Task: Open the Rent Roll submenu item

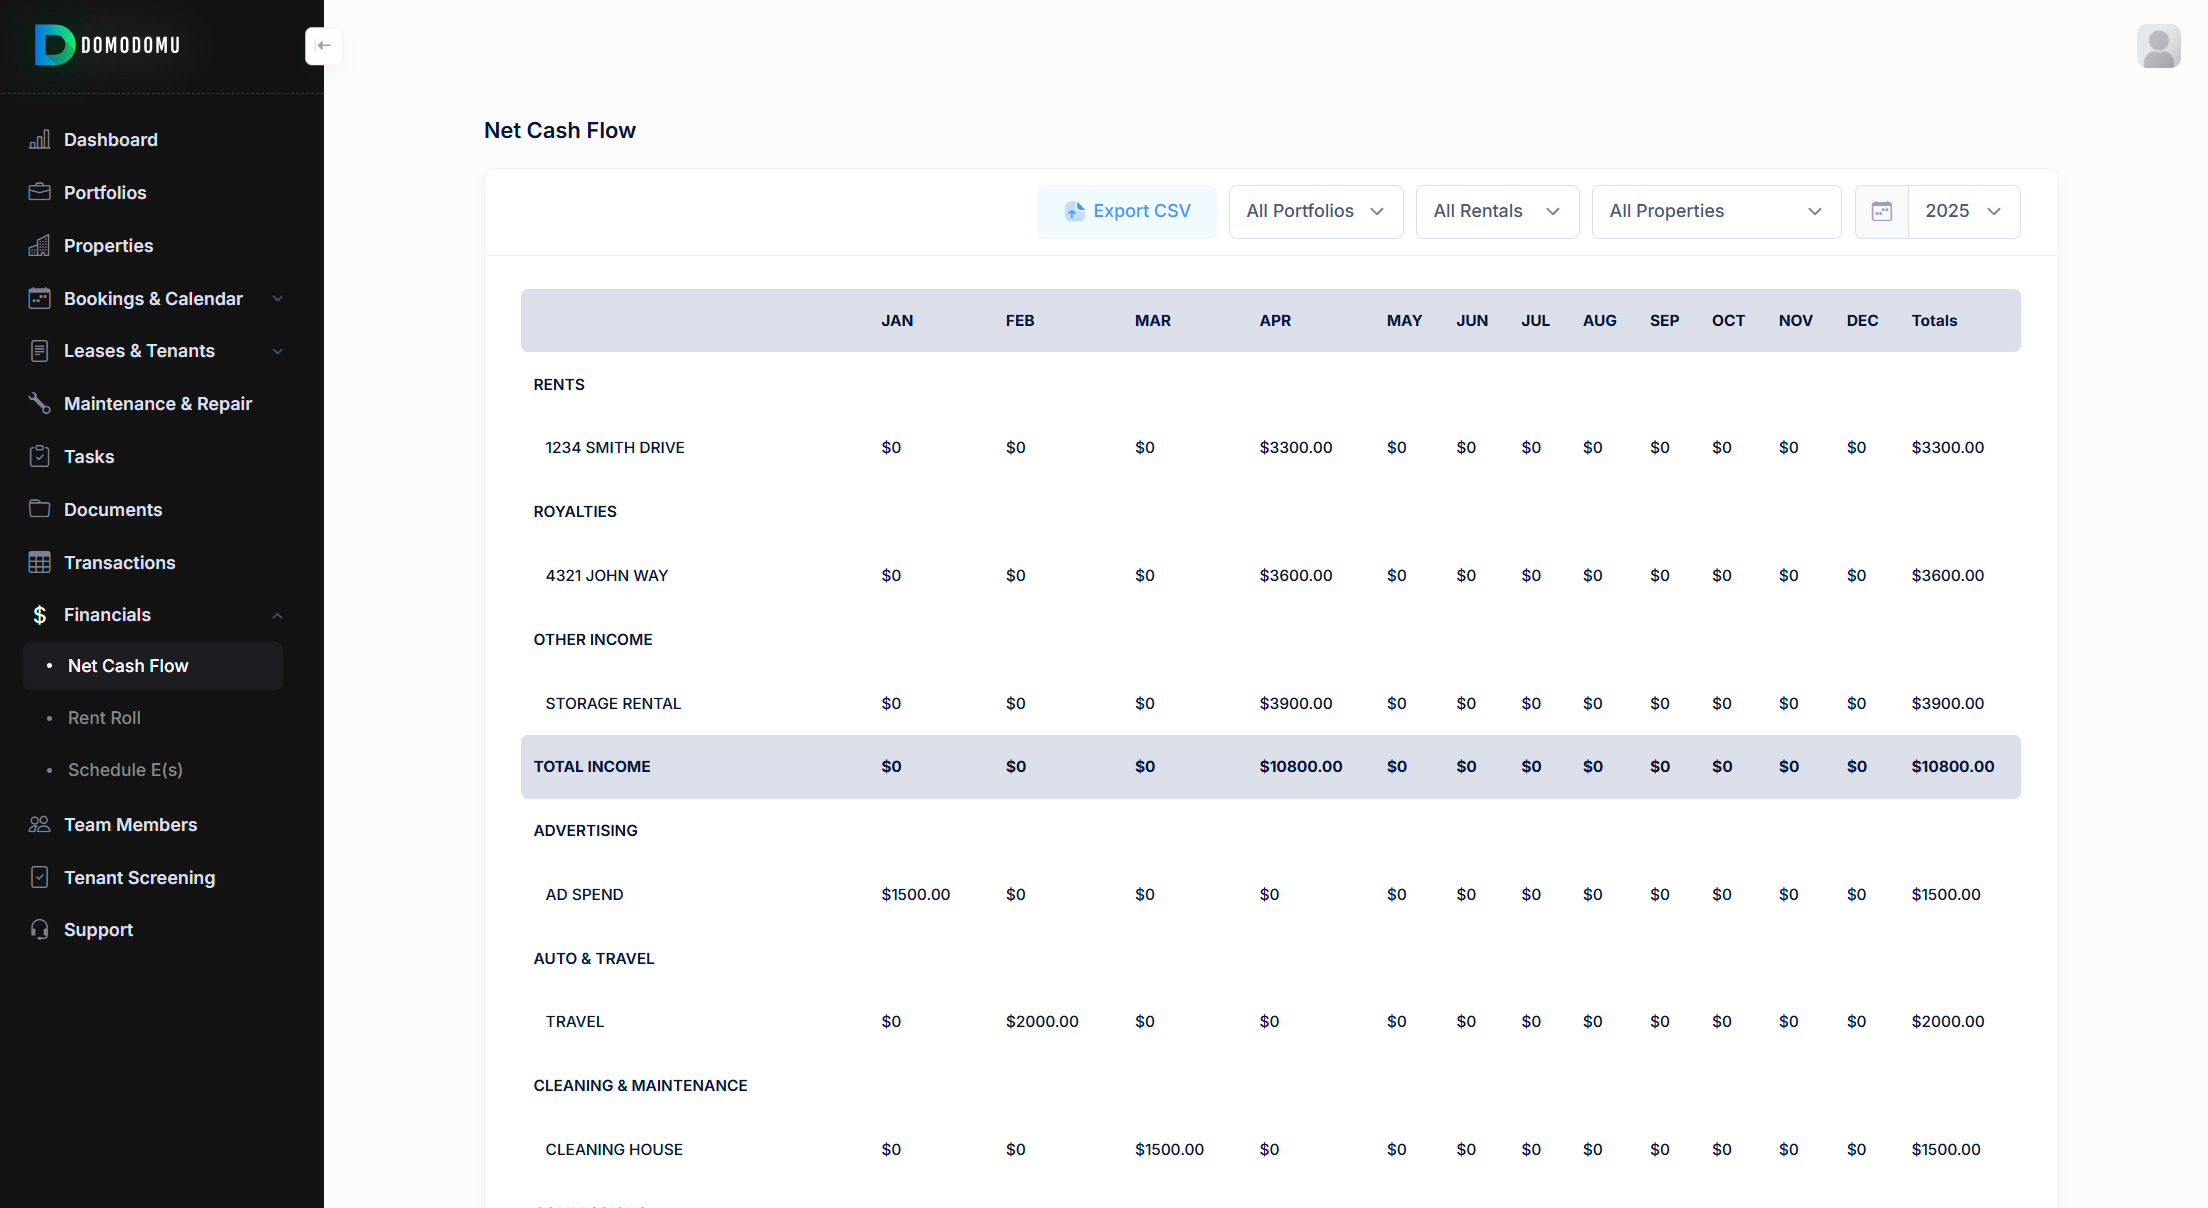Action: (x=104, y=718)
